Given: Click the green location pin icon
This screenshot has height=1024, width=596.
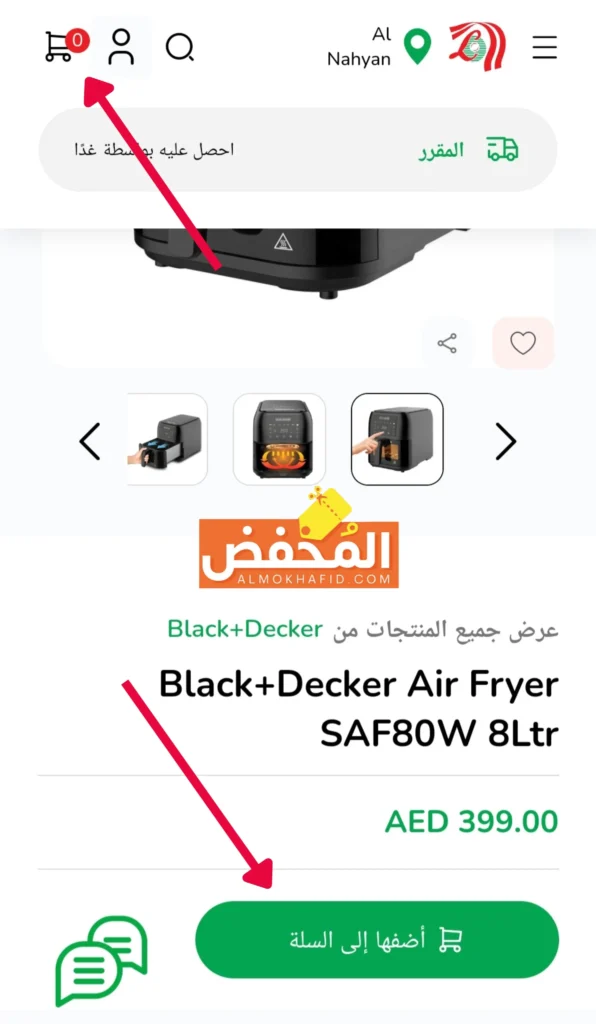Looking at the screenshot, I should (417, 46).
